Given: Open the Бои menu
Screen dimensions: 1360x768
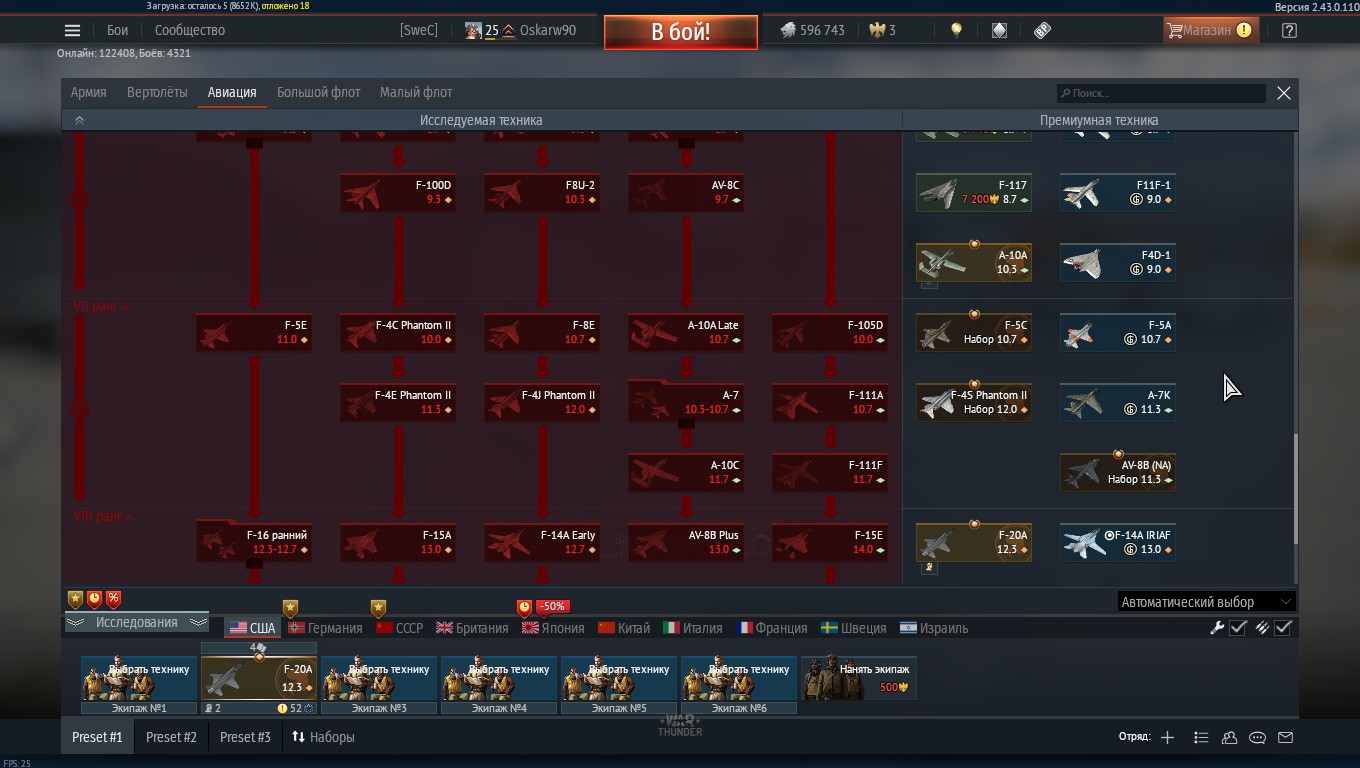Looking at the screenshot, I should (x=118, y=30).
